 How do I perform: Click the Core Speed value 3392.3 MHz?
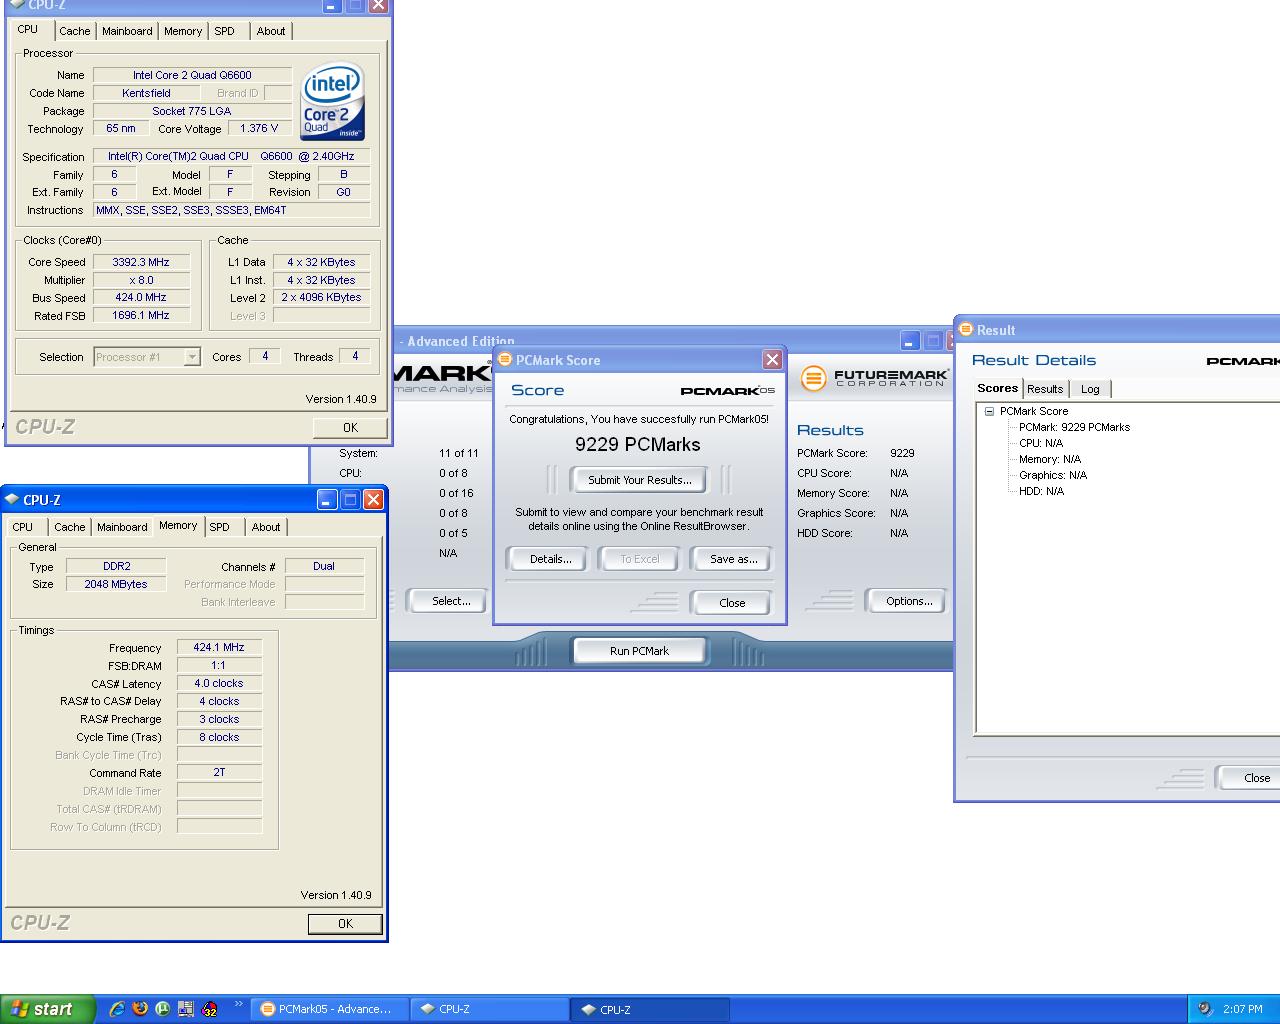pos(141,262)
